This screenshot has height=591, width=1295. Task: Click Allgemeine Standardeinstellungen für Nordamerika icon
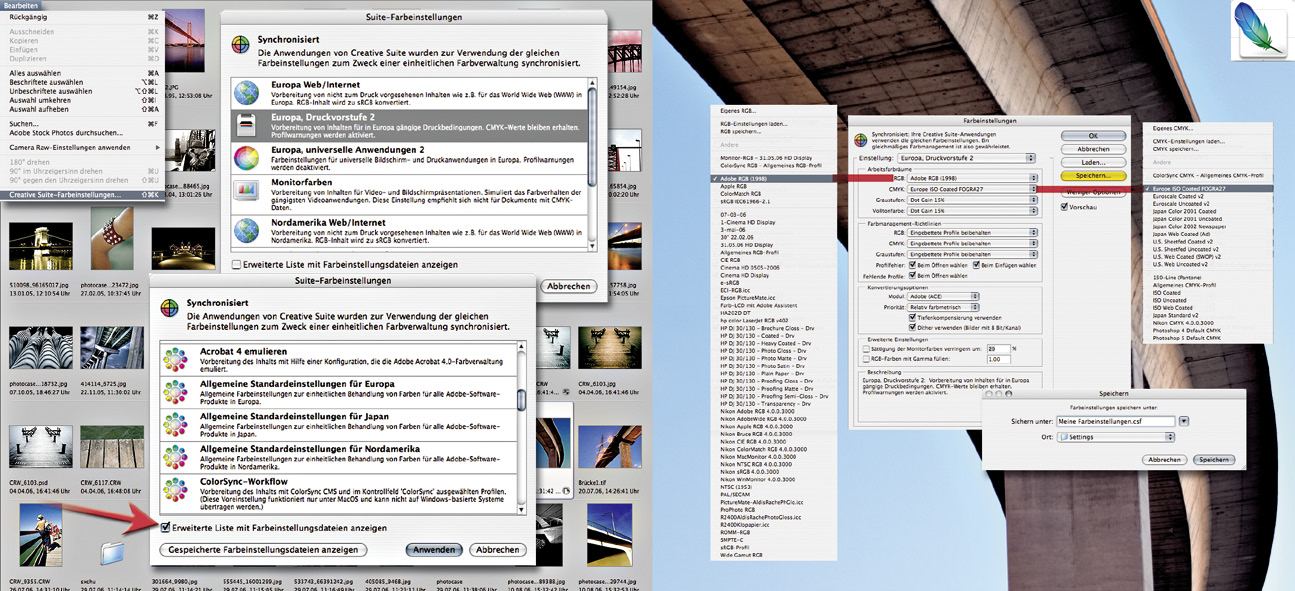[175, 459]
